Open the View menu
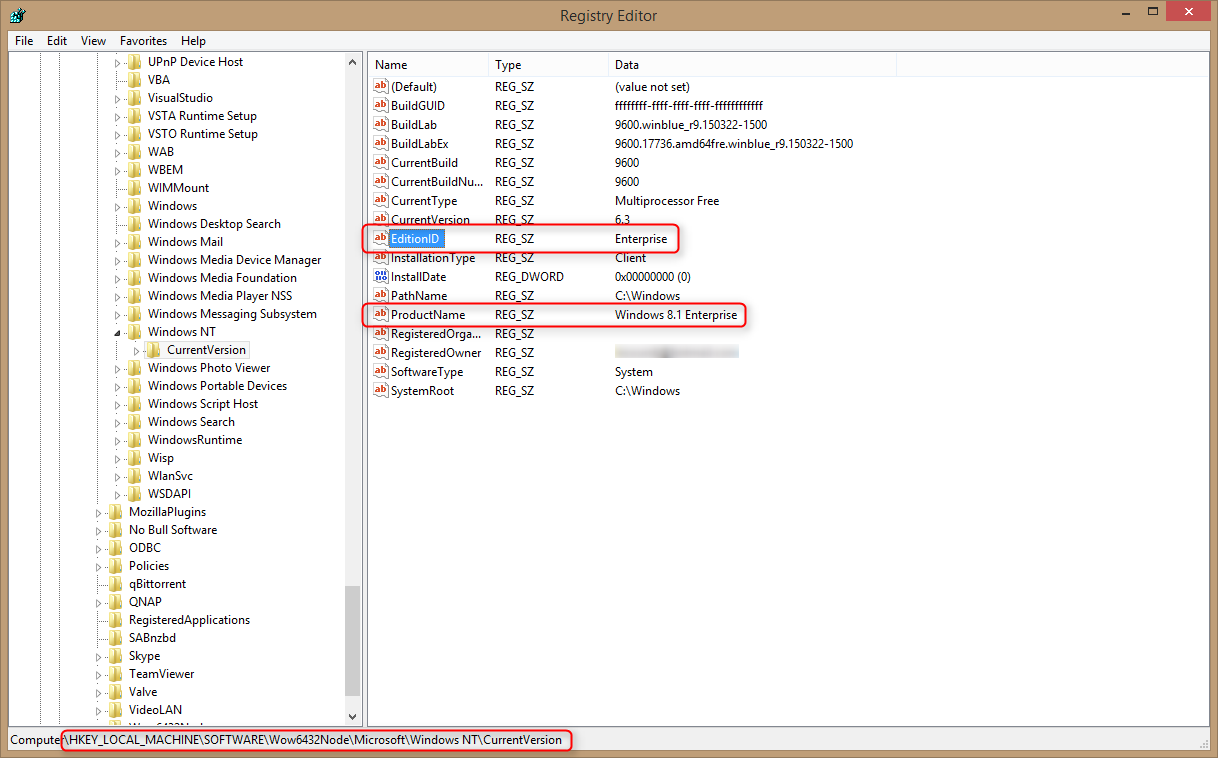1218x758 pixels. [x=94, y=41]
